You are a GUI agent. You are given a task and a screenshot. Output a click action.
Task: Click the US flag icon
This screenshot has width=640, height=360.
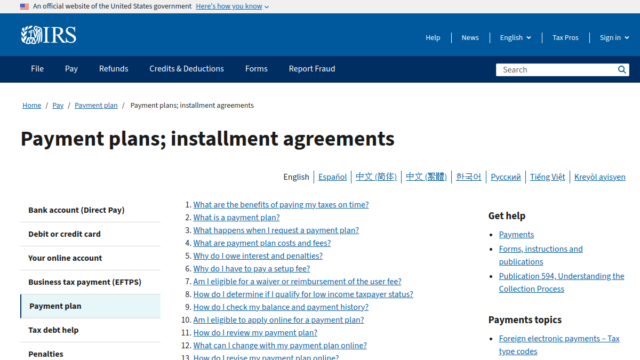pos(24,7)
